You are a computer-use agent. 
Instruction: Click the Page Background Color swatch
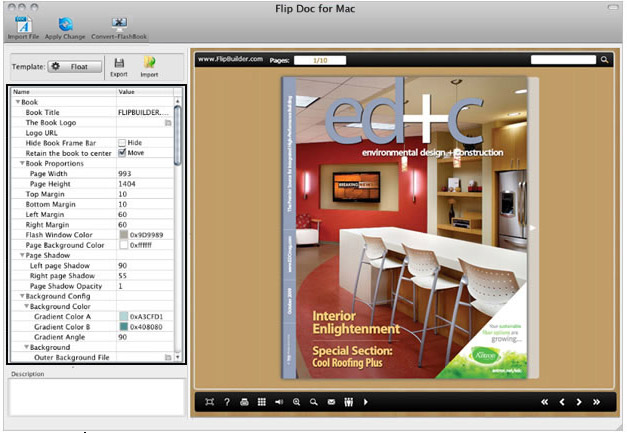124,245
